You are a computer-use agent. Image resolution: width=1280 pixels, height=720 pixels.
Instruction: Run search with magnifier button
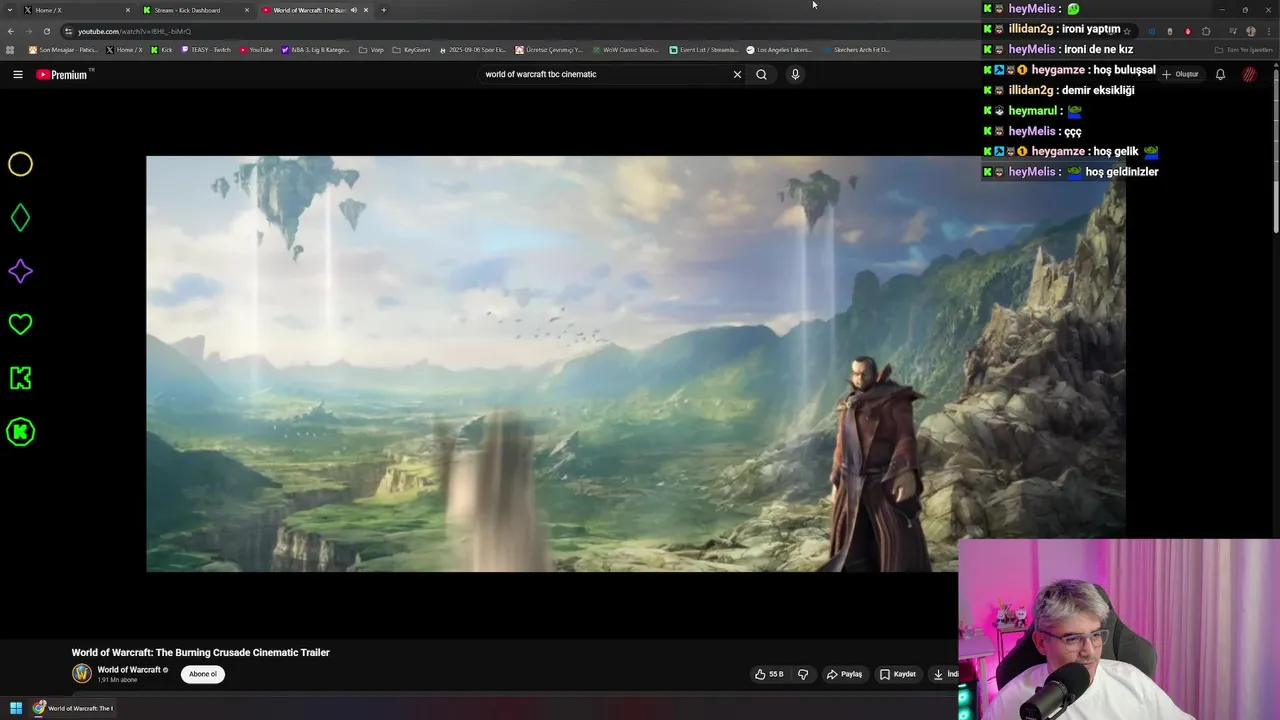761,74
